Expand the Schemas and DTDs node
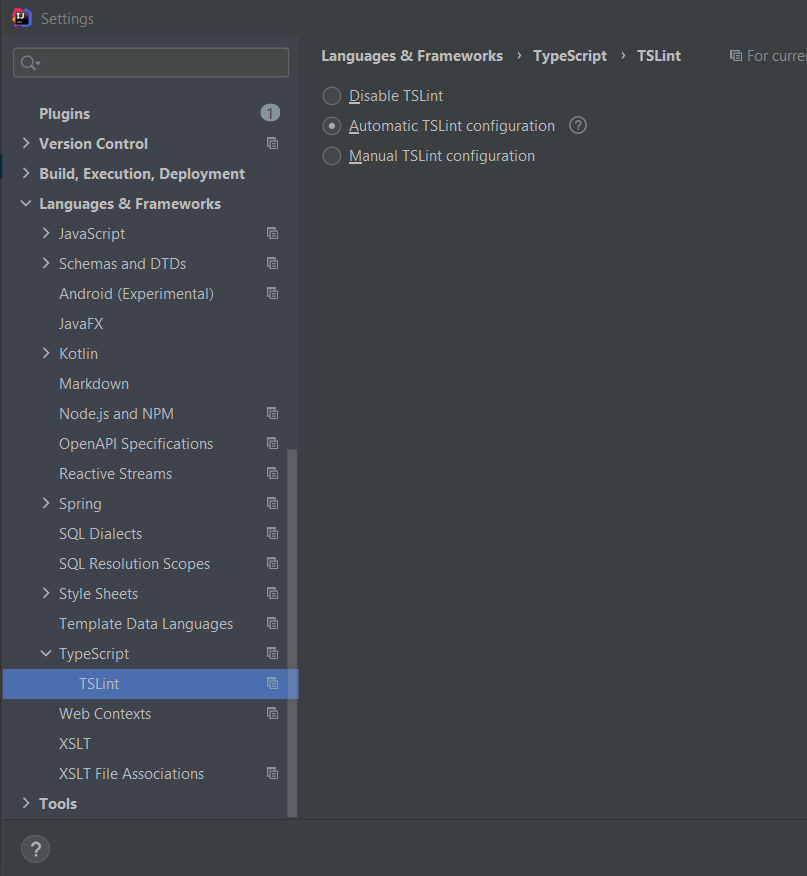 46,264
